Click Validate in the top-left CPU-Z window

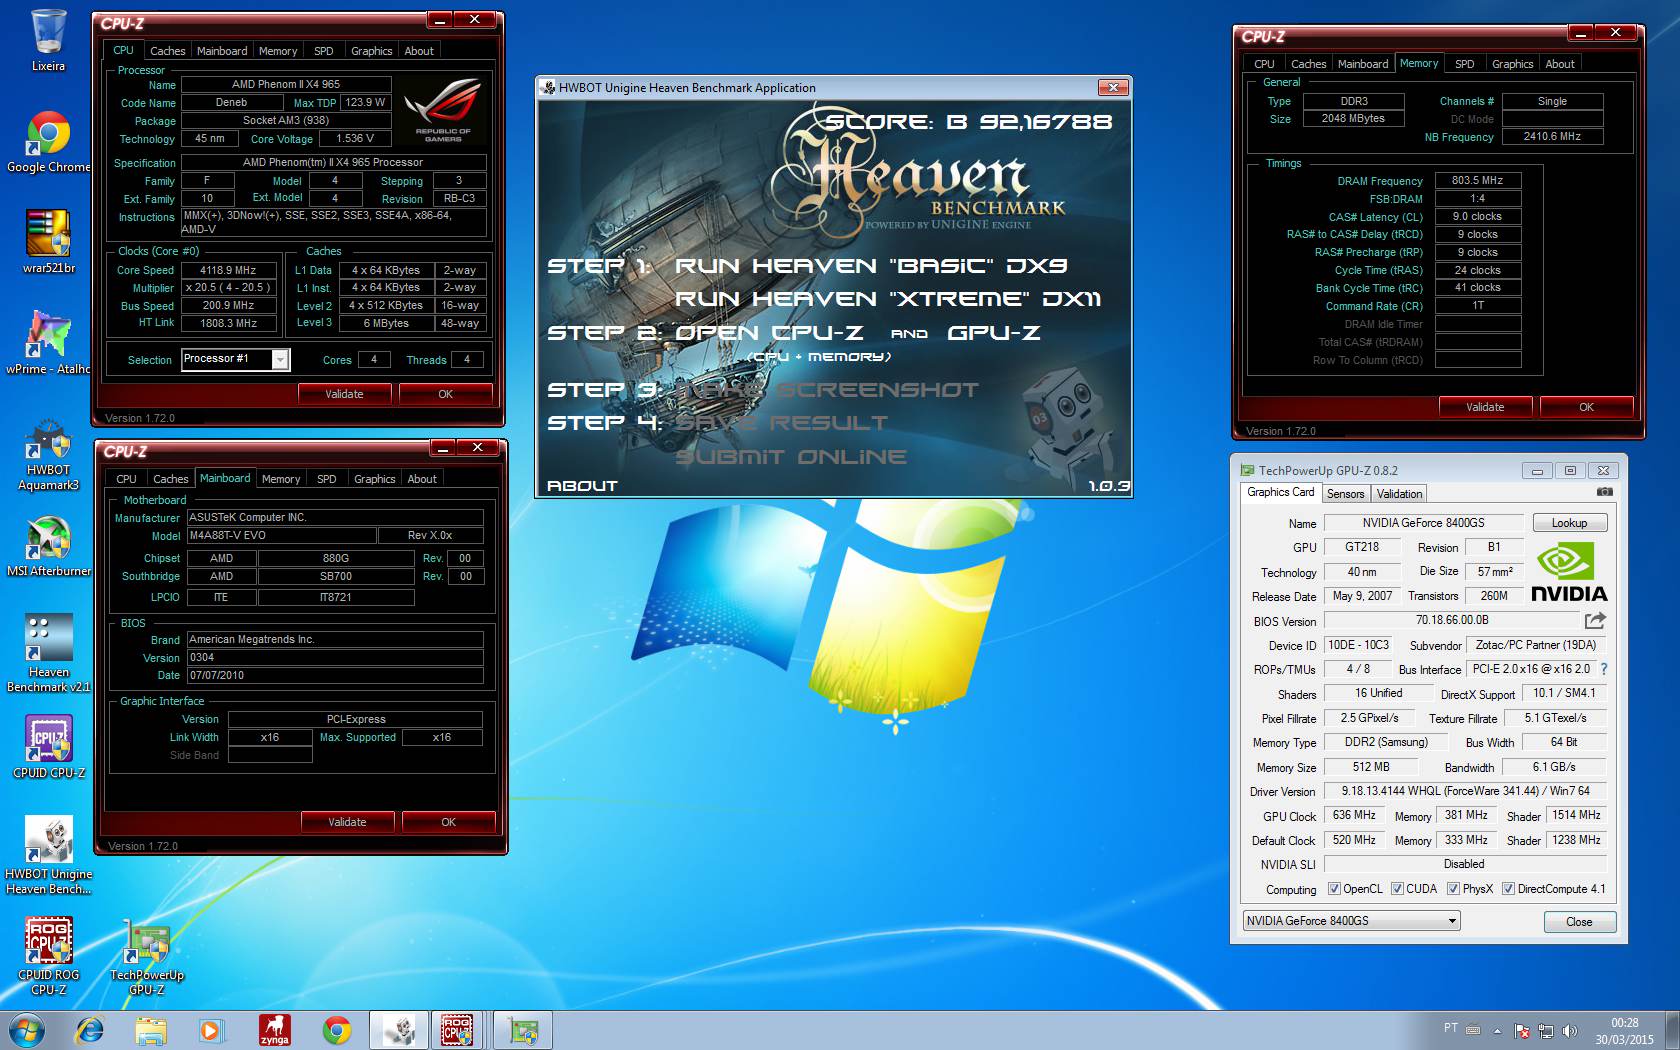point(344,394)
